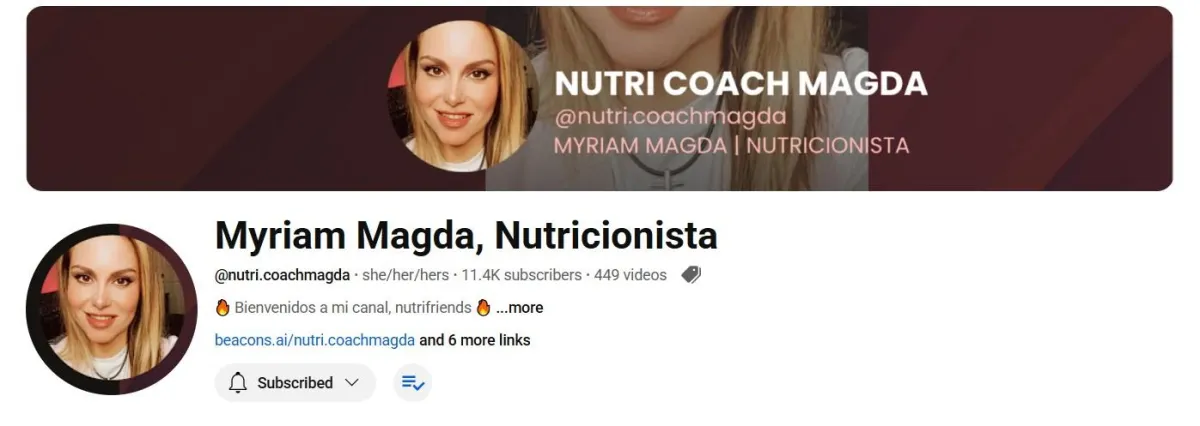Open the beacons.ai/nutri.coachmagda link

pos(315,340)
